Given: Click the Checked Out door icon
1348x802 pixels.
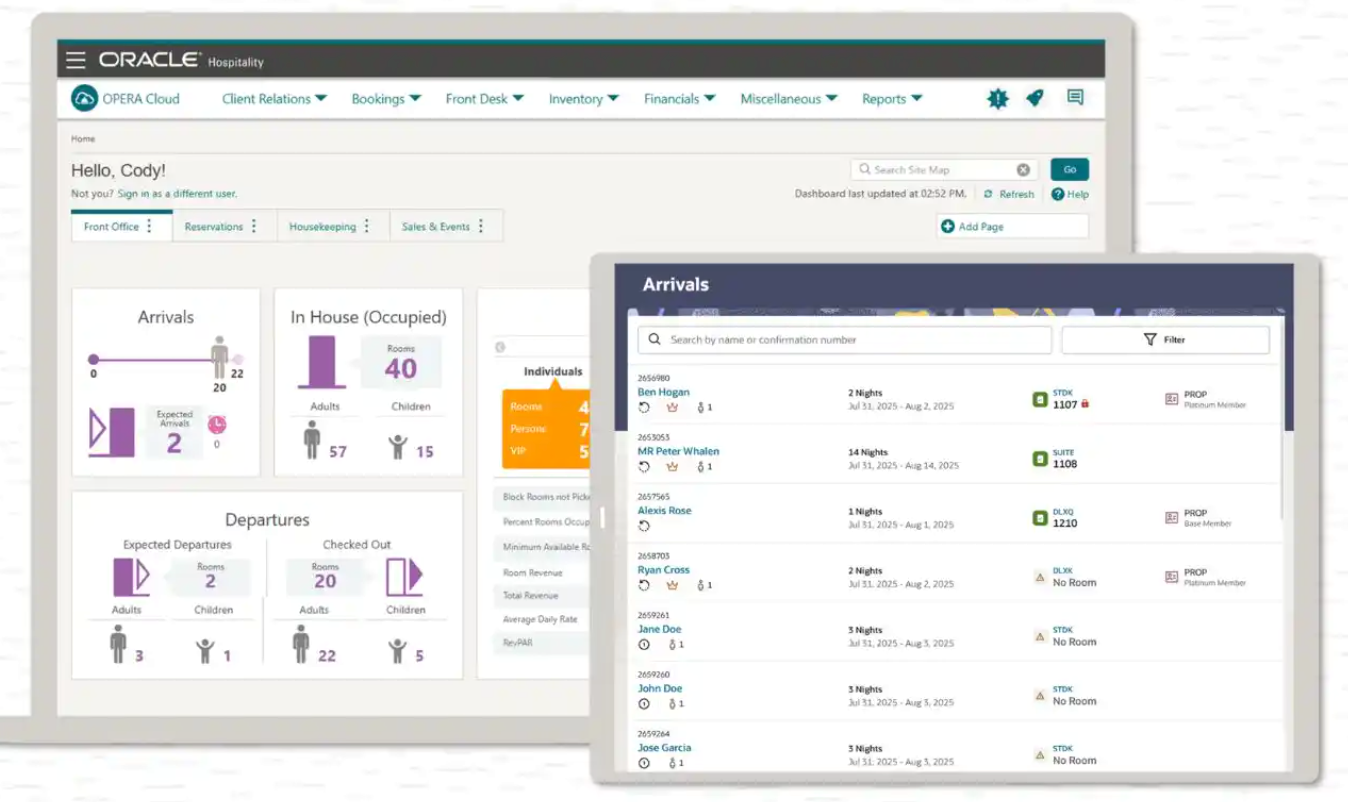Looking at the screenshot, I should coord(404,577).
